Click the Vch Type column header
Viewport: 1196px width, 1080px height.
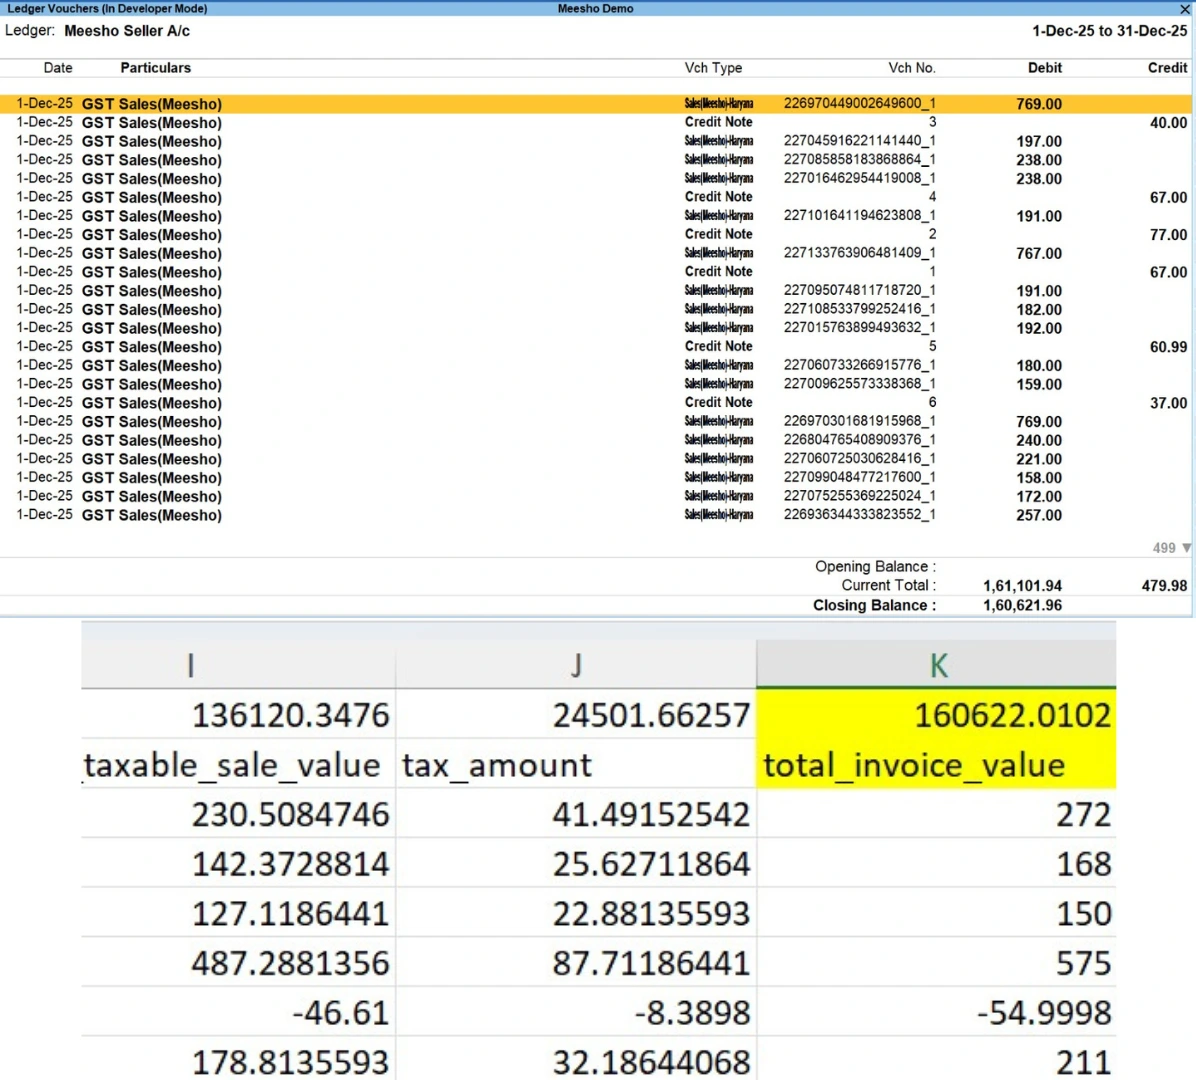(x=713, y=67)
